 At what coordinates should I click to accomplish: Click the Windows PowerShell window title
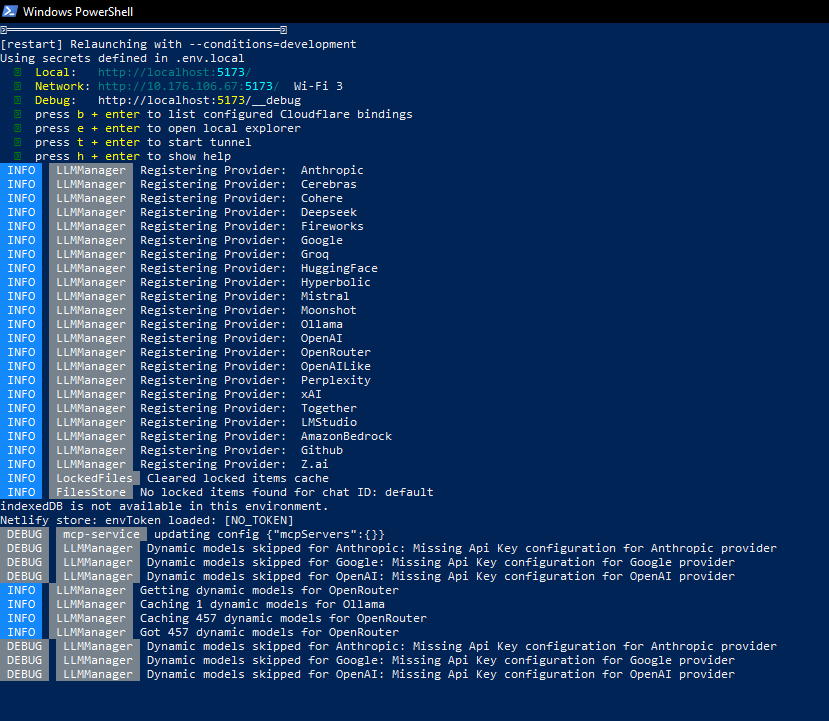point(78,12)
